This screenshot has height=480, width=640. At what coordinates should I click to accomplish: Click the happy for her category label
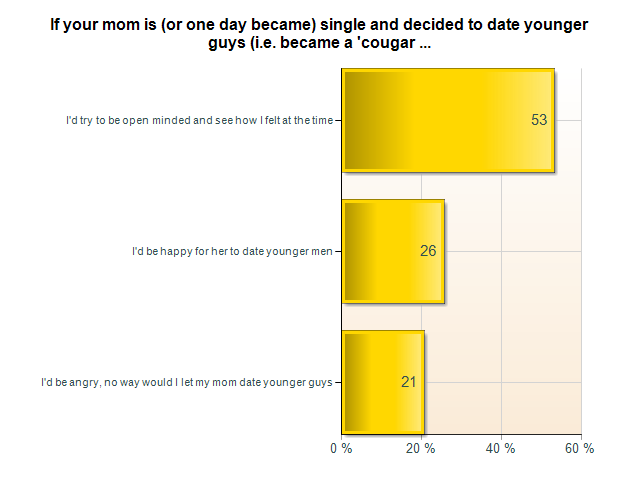[232, 251]
